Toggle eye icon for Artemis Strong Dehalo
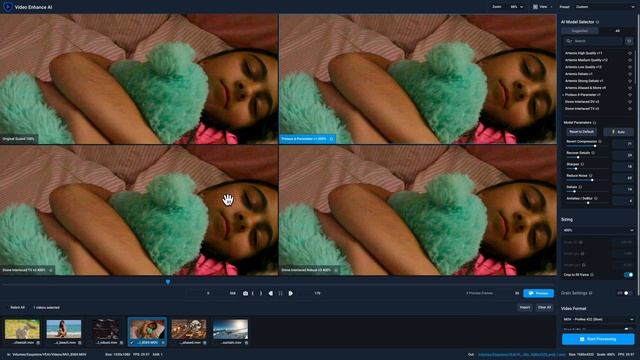Viewport: 640px width, 360px height. click(x=630, y=81)
